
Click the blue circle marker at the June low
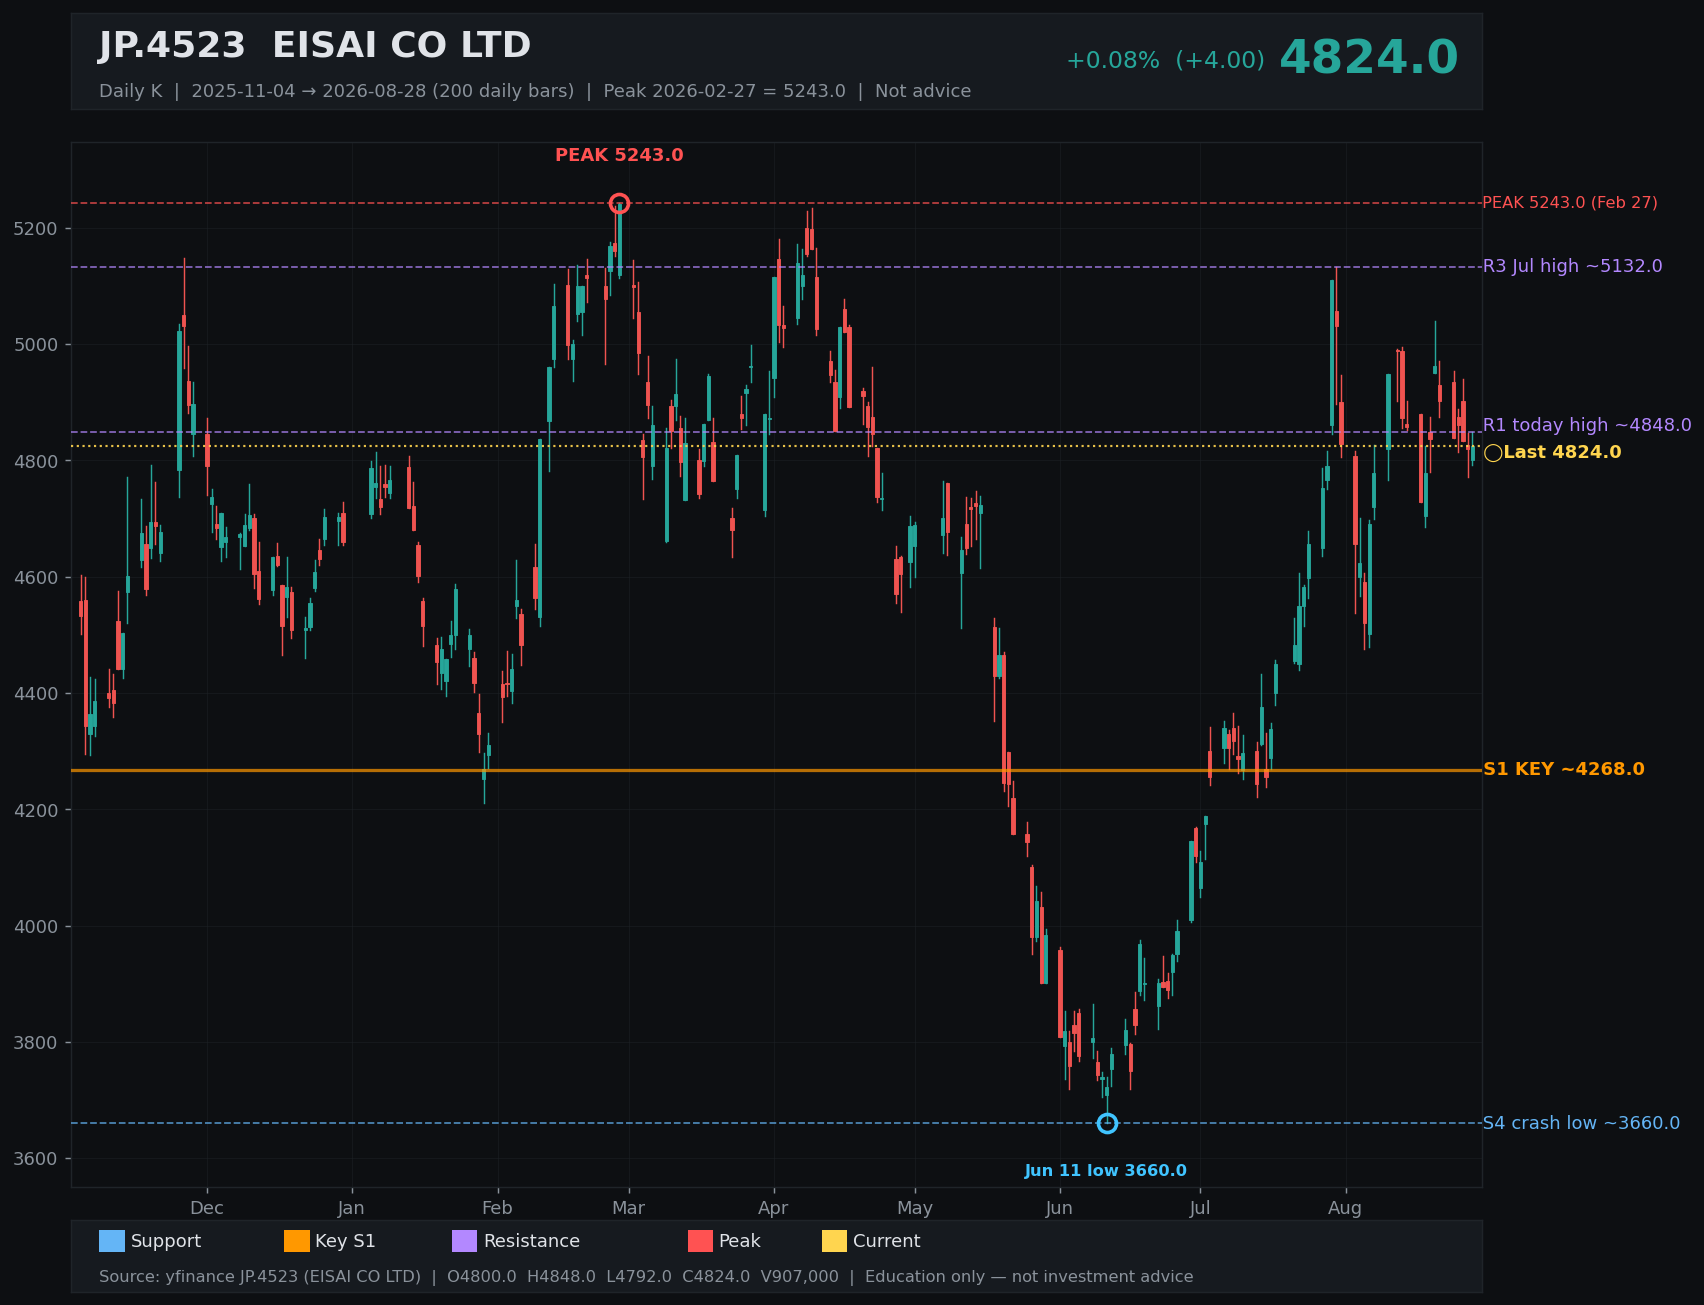pyautogui.click(x=1107, y=1123)
